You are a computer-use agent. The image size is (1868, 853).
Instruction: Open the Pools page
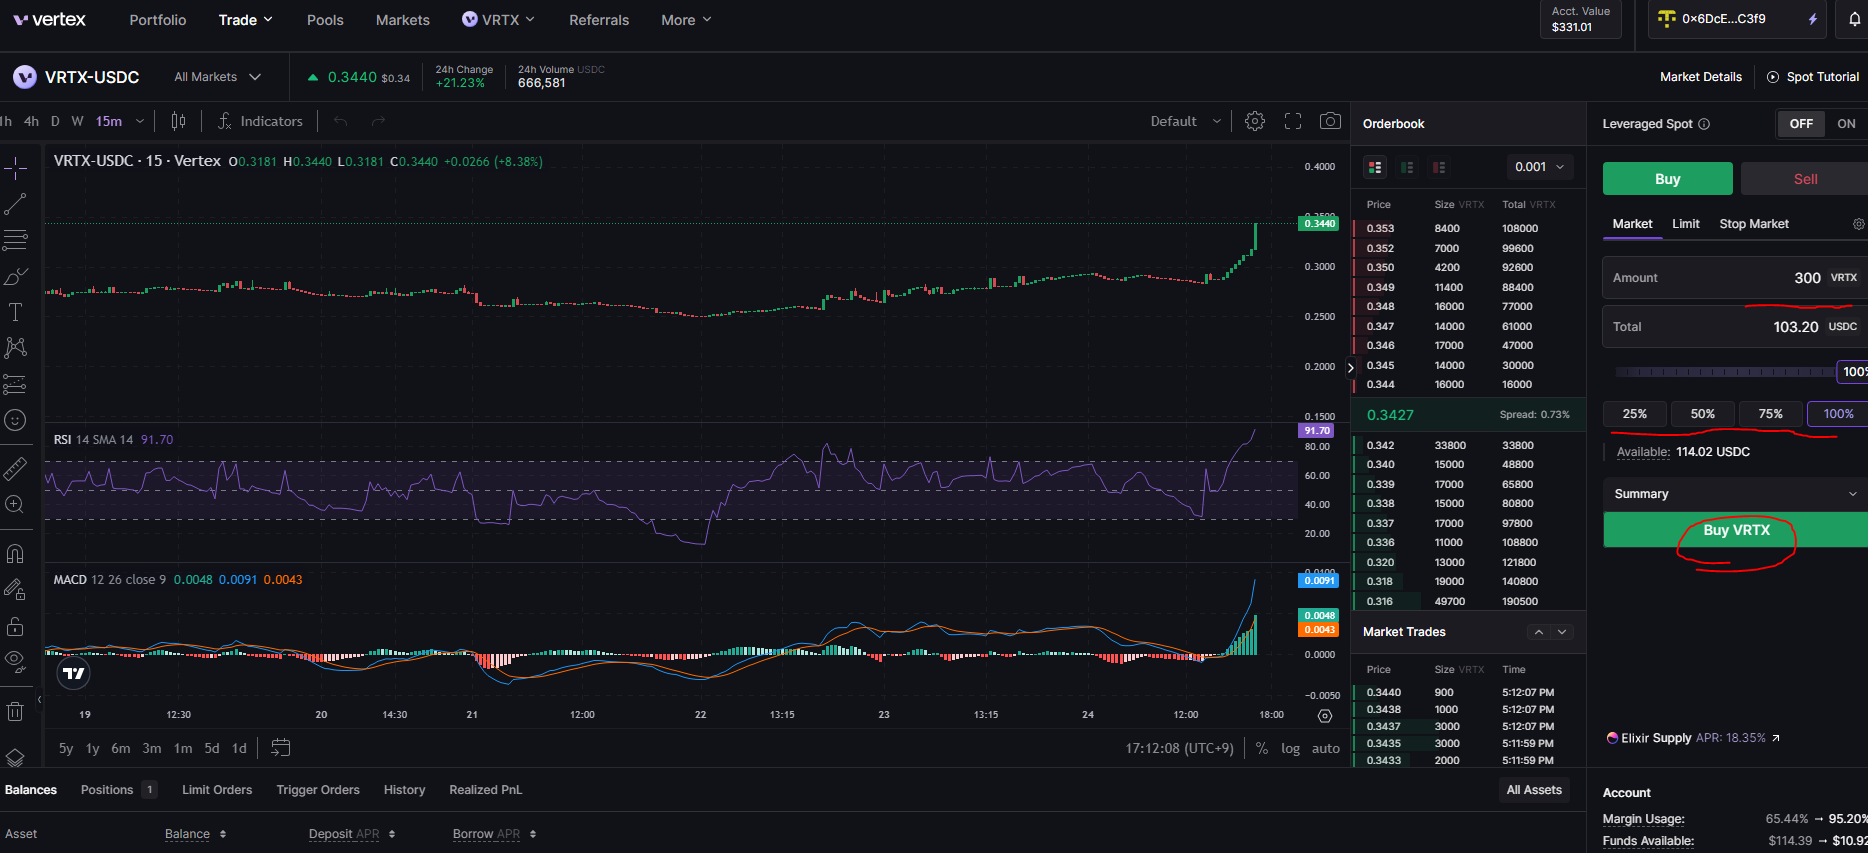pos(325,20)
